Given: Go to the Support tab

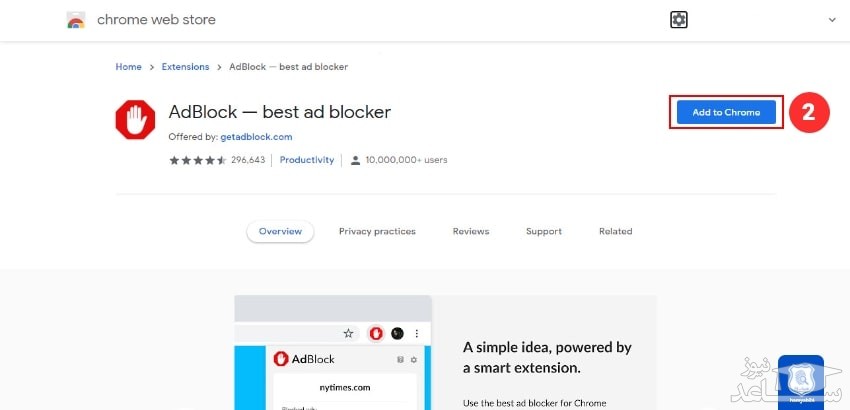Looking at the screenshot, I should click(x=544, y=231).
